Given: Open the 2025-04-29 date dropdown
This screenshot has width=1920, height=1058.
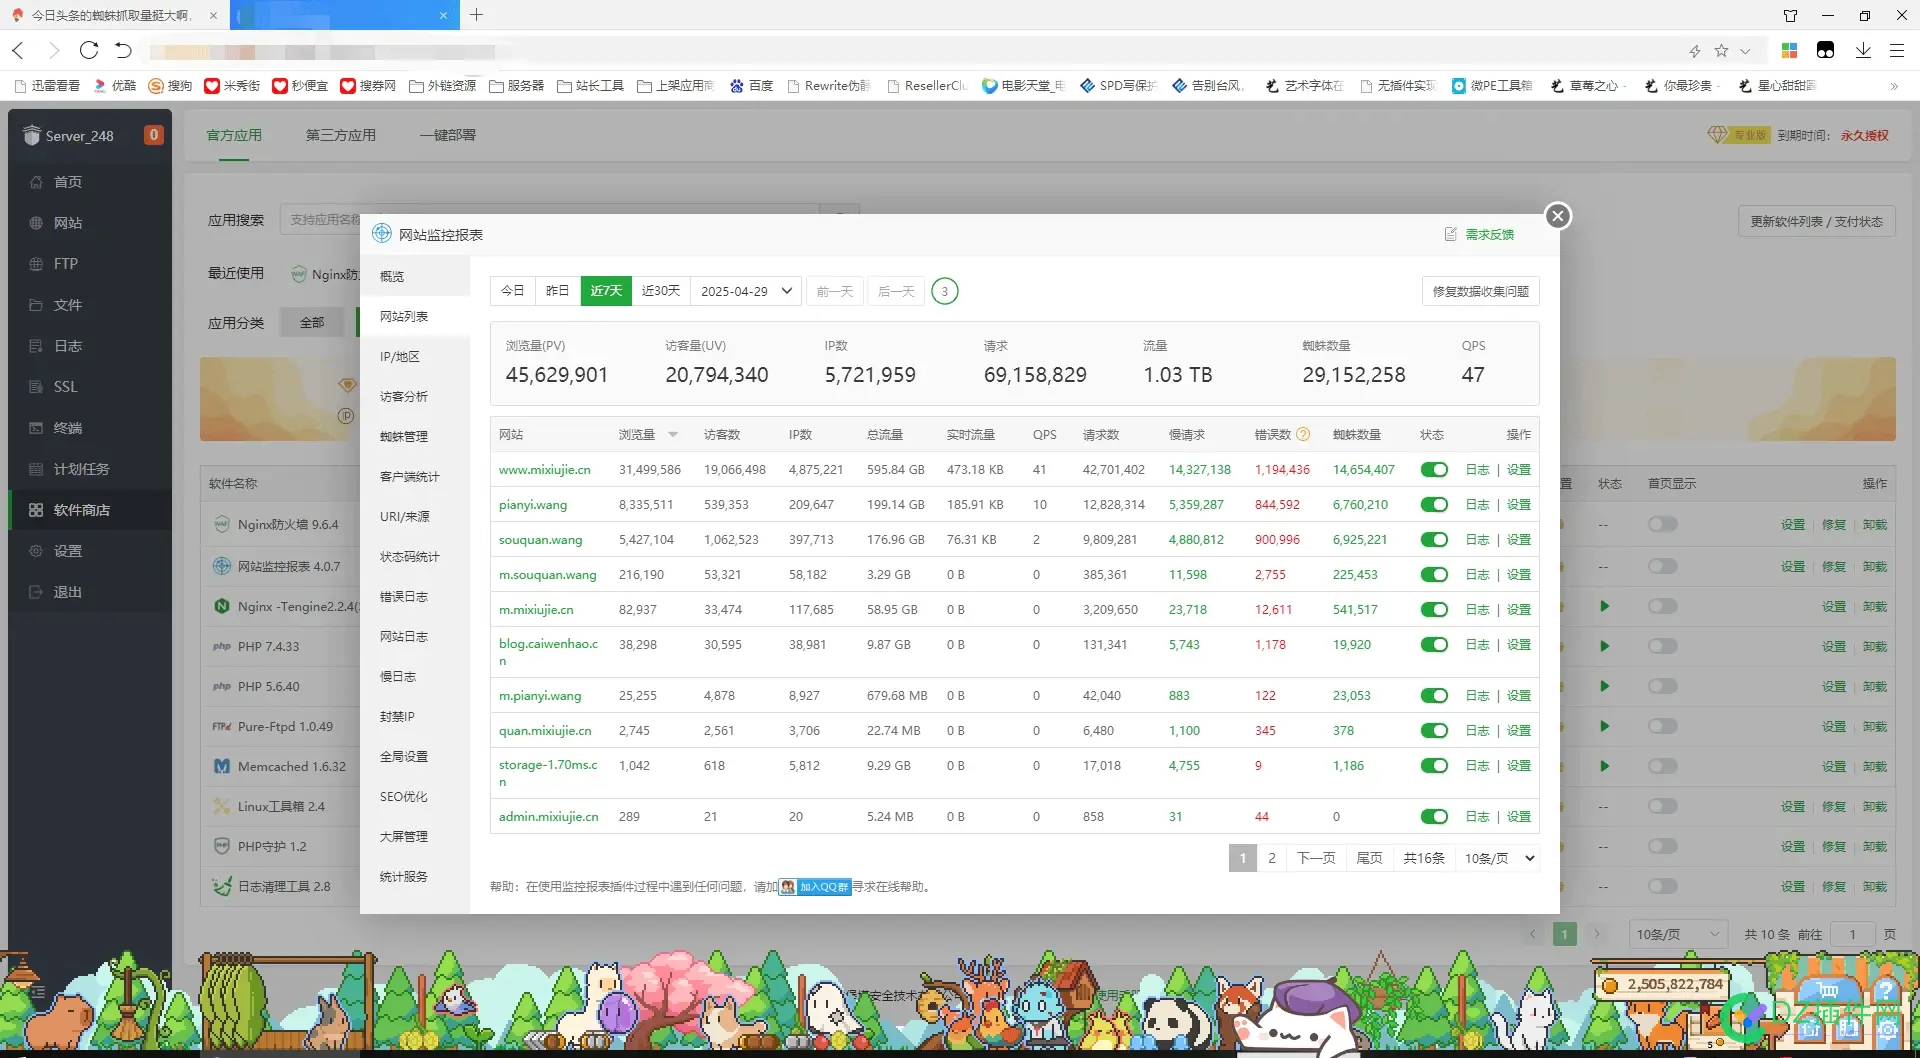Looking at the screenshot, I should (x=746, y=291).
